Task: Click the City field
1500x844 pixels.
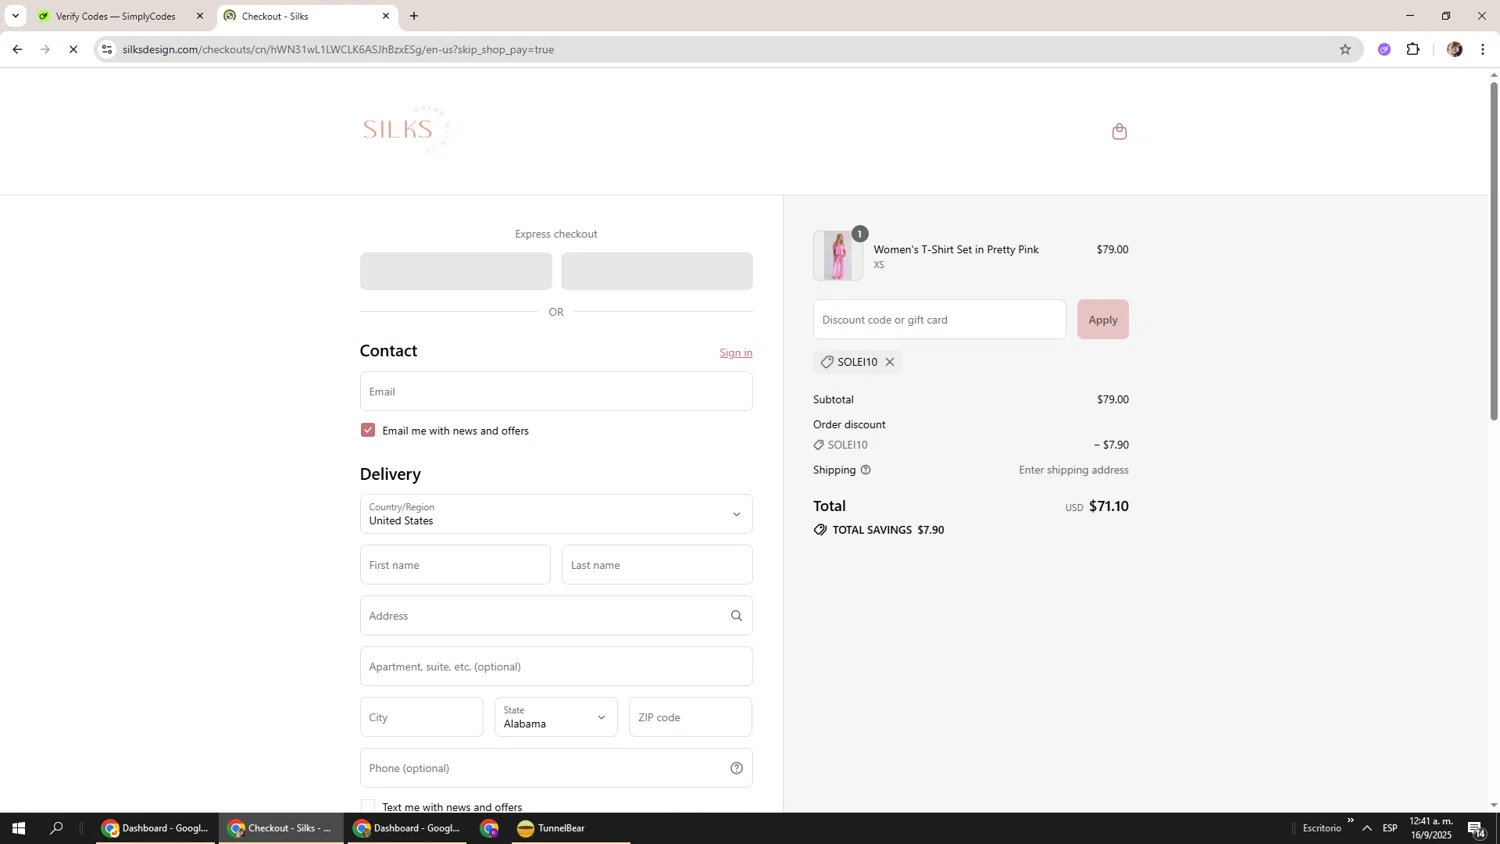Action: point(422,717)
